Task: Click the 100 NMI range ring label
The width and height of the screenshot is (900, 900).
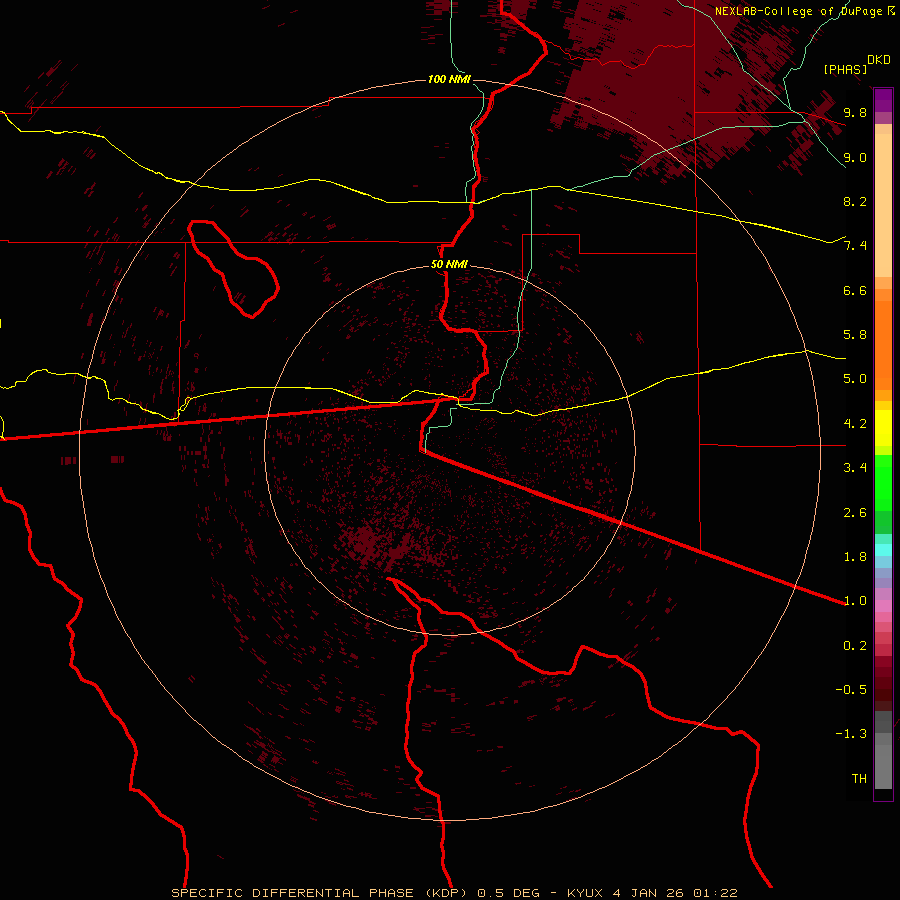Action: pos(449,79)
